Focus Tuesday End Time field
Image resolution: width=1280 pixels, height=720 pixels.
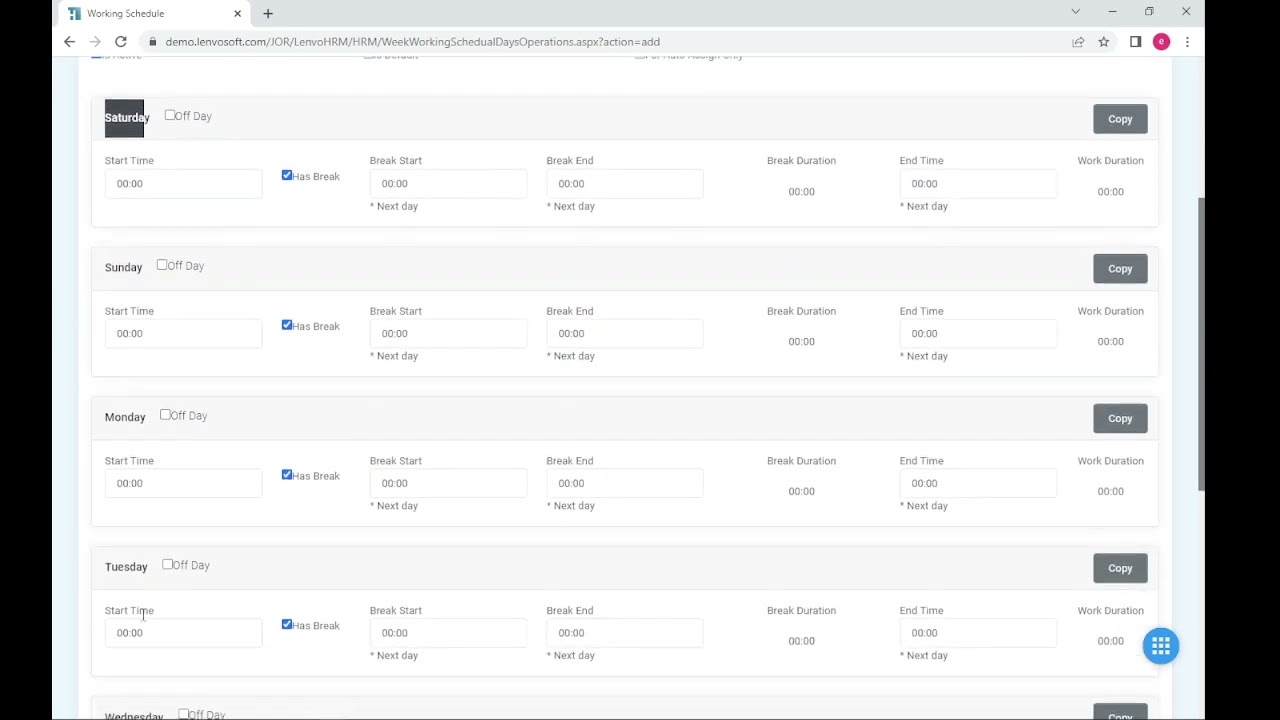coord(978,633)
